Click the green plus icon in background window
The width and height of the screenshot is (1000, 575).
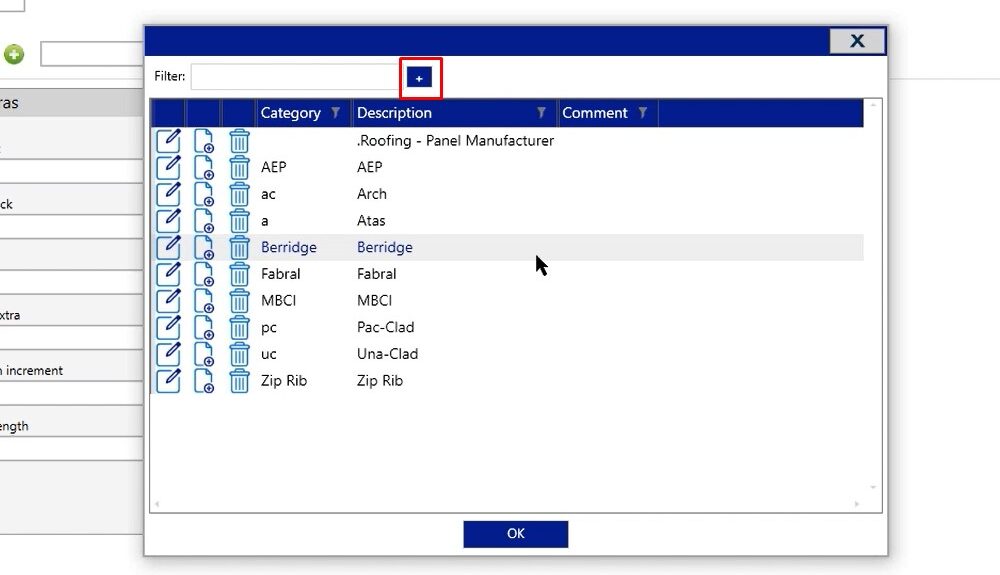click(x=13, y=54)
